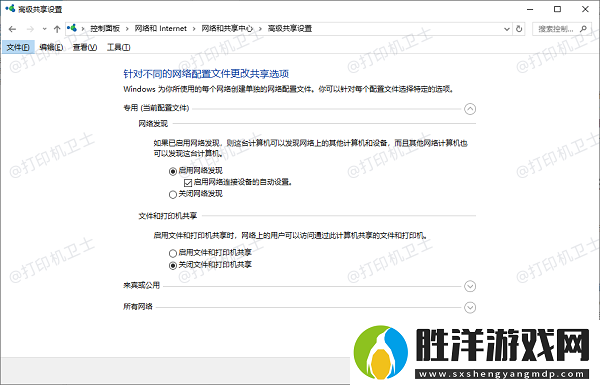Open the 文件(F) menu
600x385 pixels.
[x=18, y=47]
